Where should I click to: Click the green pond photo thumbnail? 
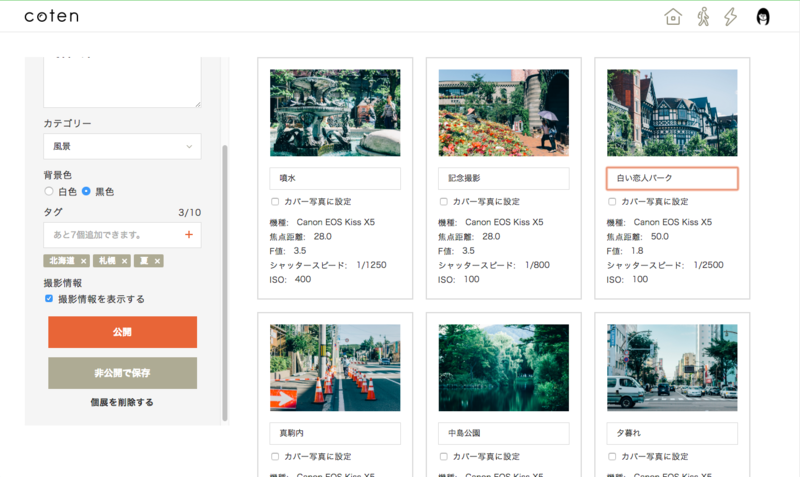pyautogui.click(x=504, y=368)
